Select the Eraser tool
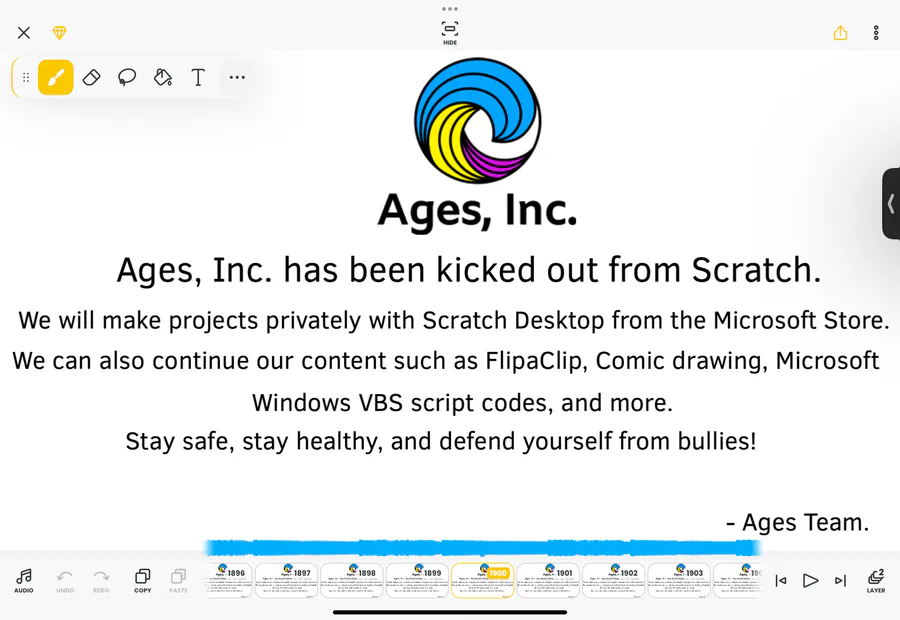 coord(92,77)
